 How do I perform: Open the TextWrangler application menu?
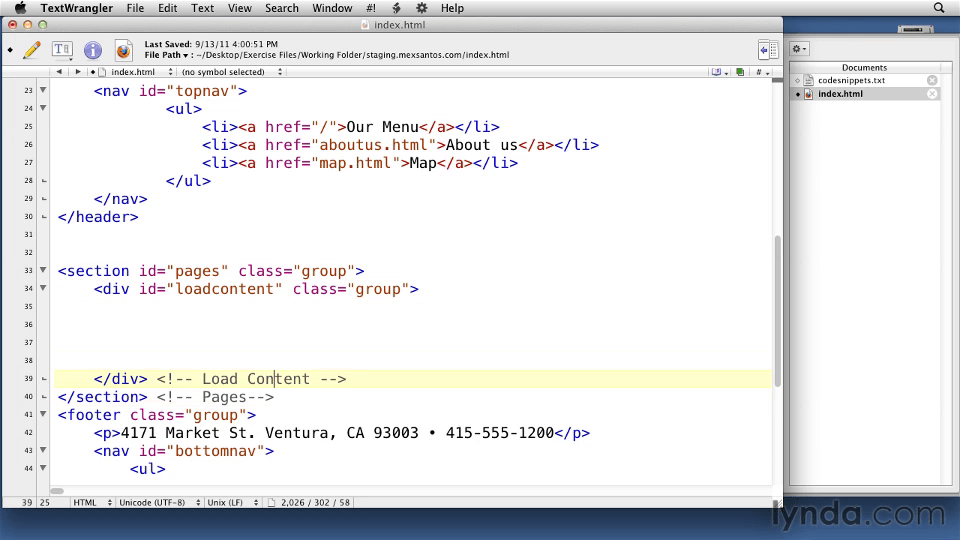[x=77, y=8]
